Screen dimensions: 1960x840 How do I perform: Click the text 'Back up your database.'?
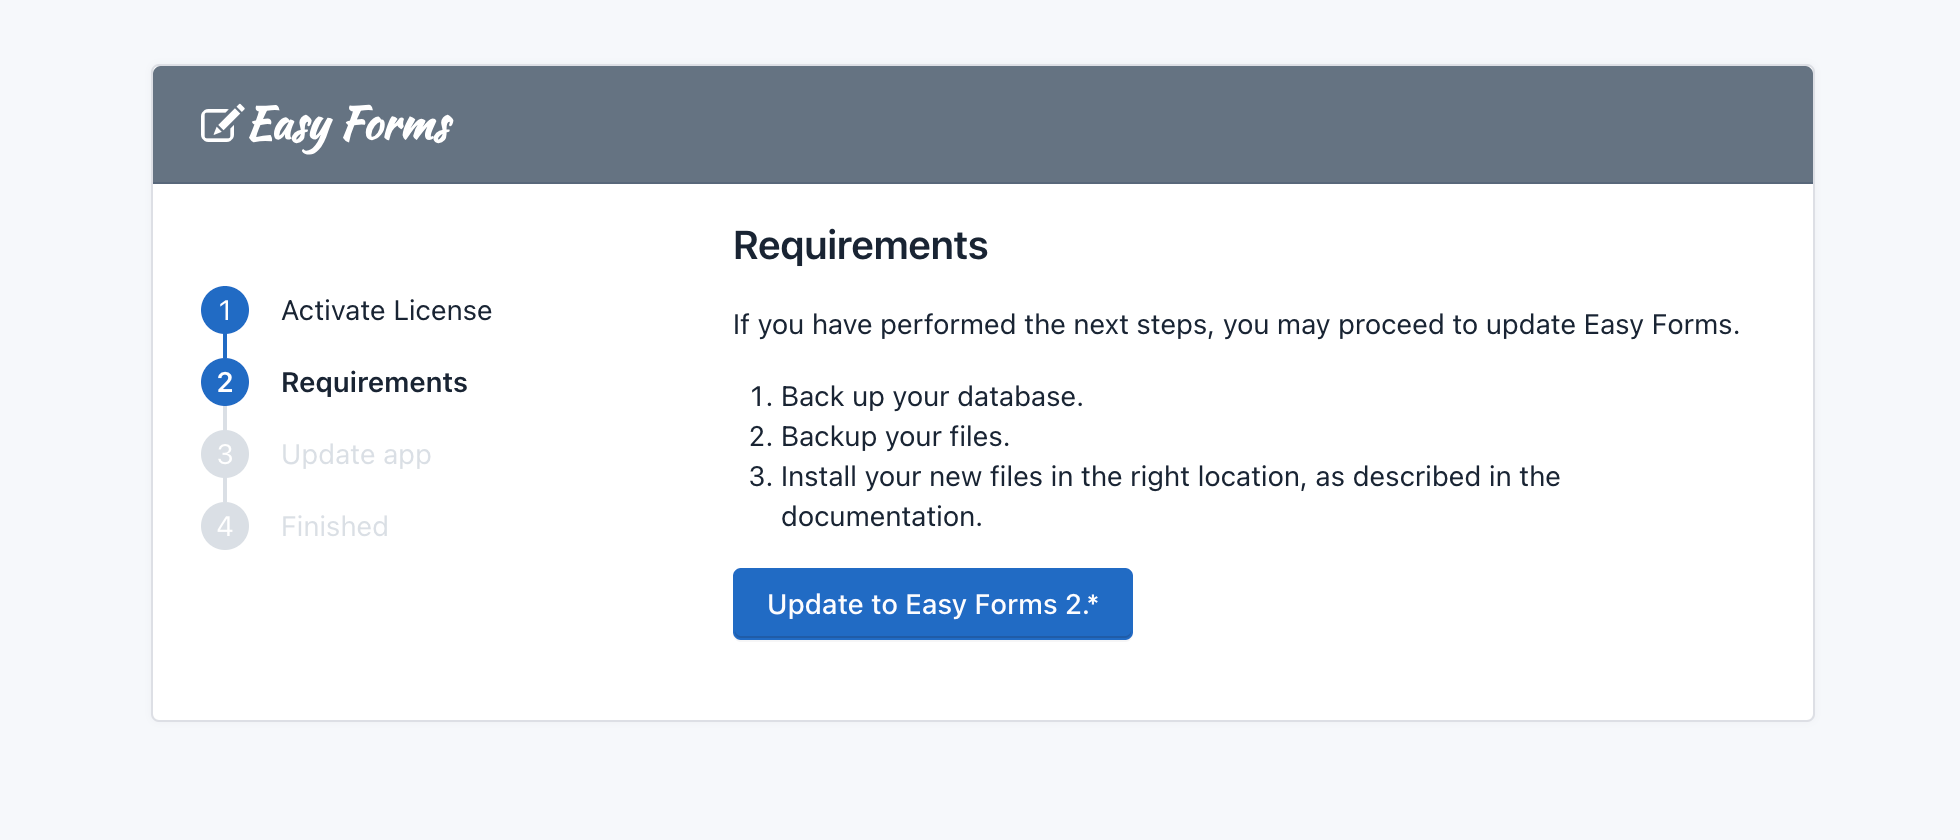[932, 396]
